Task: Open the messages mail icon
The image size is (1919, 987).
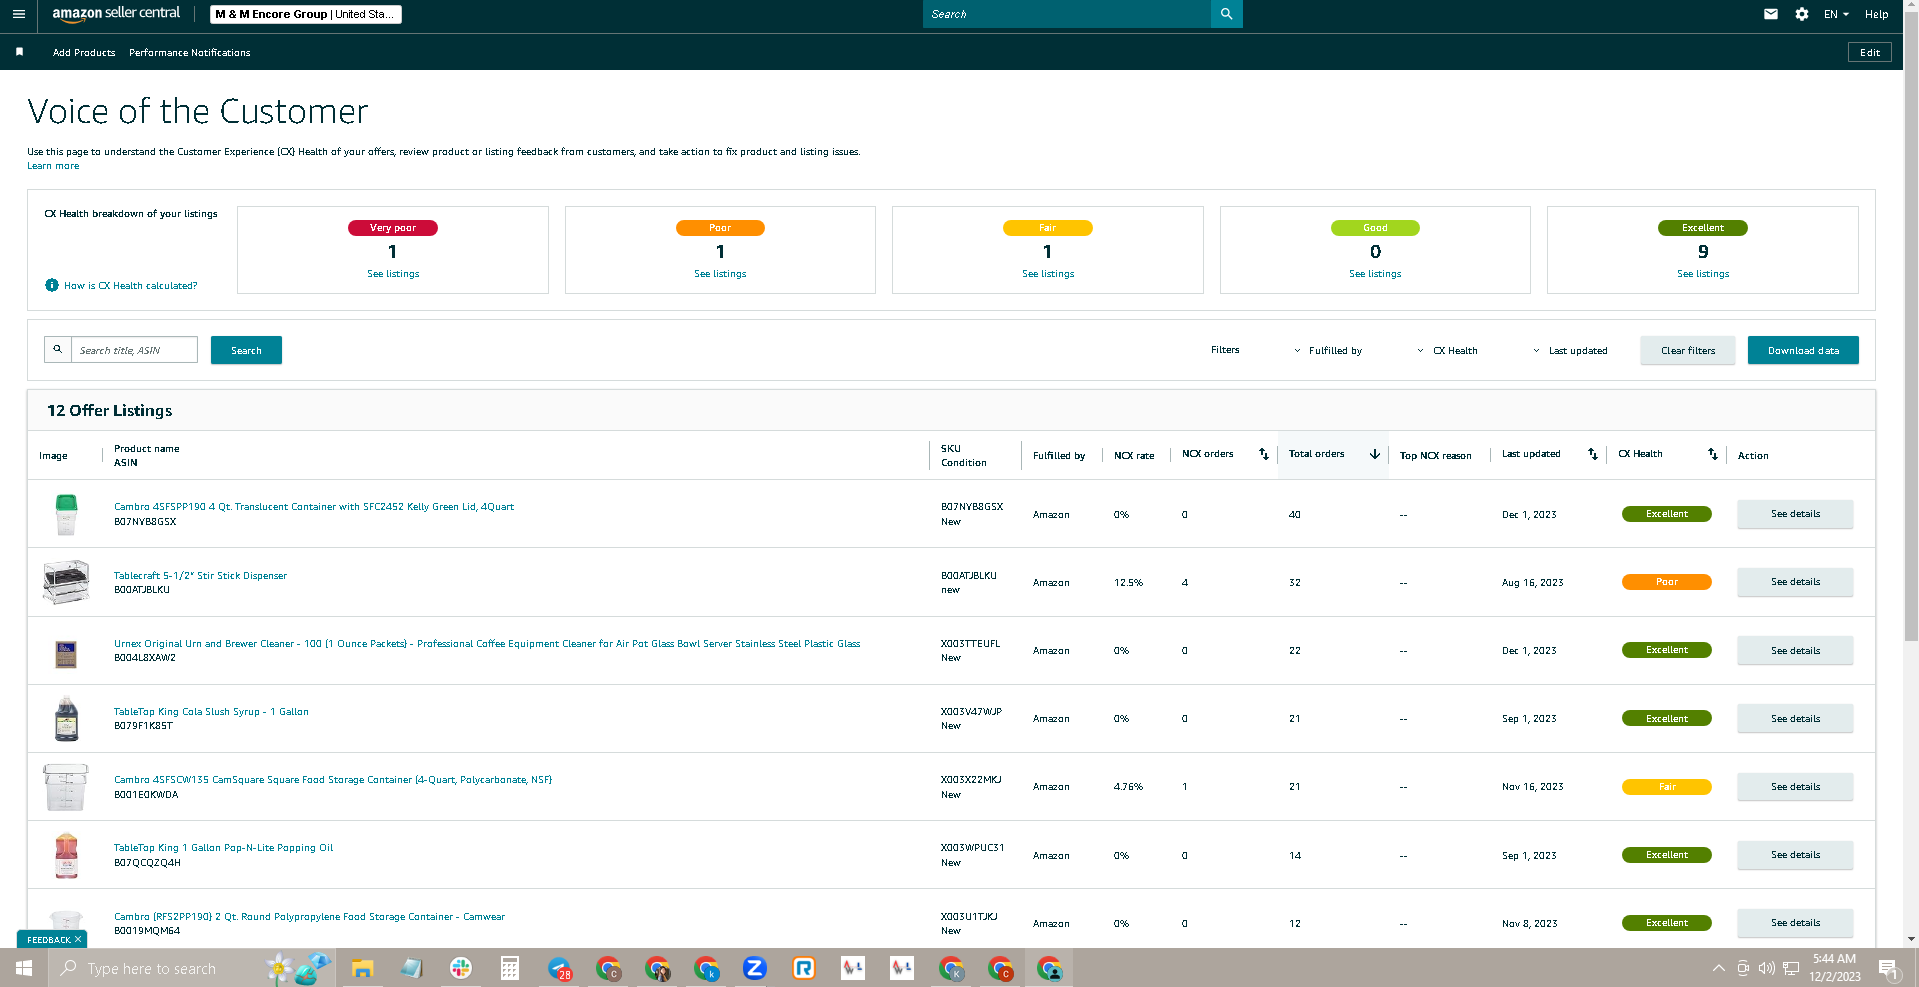Action: pyautogui.click(x=1771, y=14)
